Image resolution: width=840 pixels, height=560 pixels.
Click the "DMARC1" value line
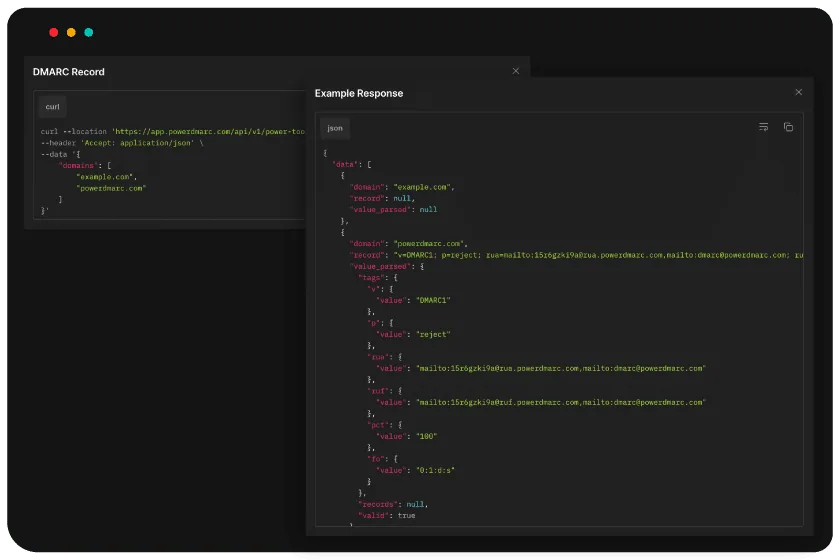click(x=413, y=300)
